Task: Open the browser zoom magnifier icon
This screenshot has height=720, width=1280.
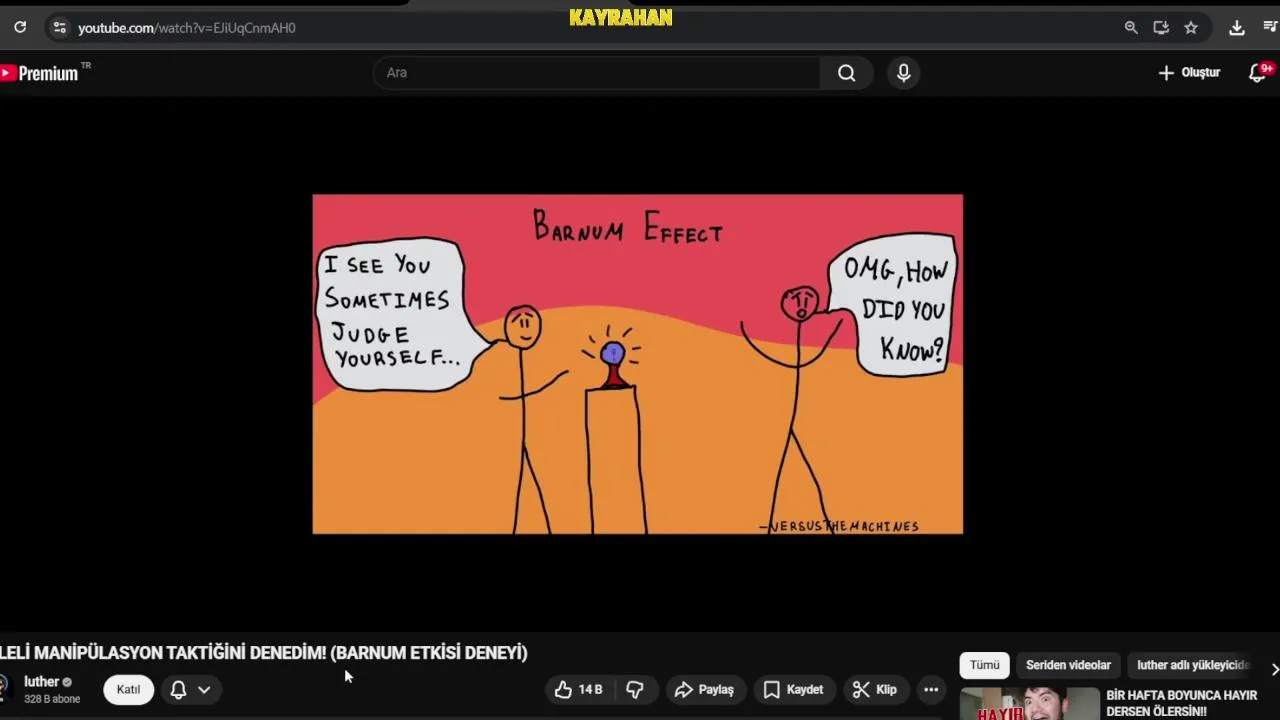Action: (1131, 28)
